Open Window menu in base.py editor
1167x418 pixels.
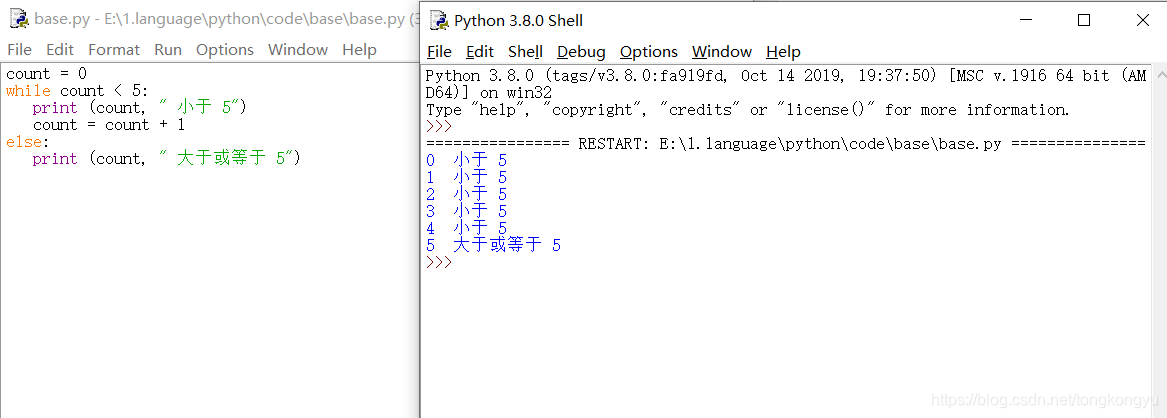tap(298, 50)
